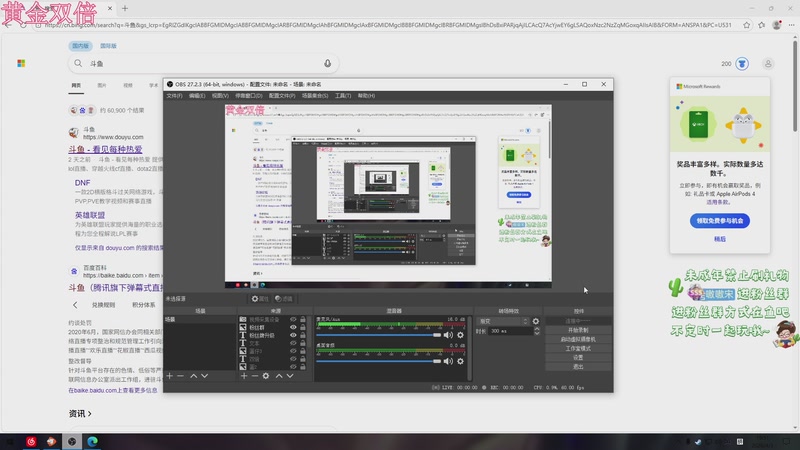Expand the 资讯 section chevron
800x450 pixels.
tap(90, 414)
